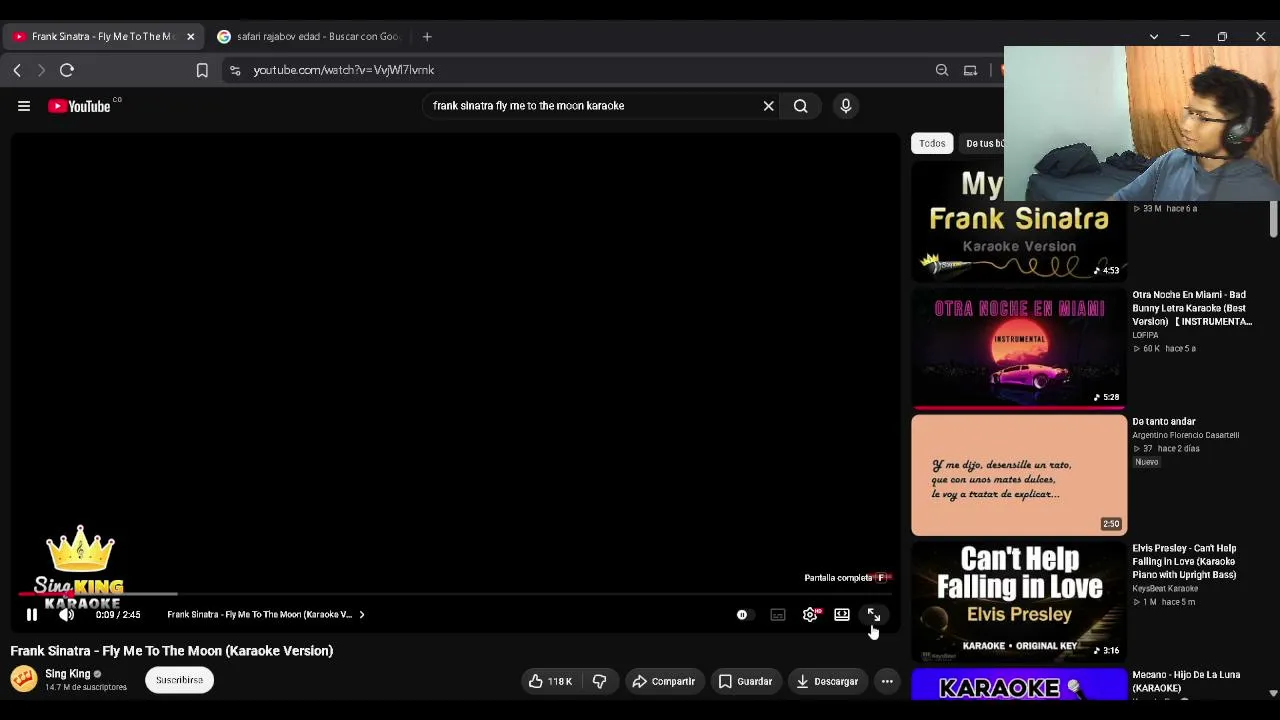Select the partially hidden 'De tus bú…' chip

(983, 143)
